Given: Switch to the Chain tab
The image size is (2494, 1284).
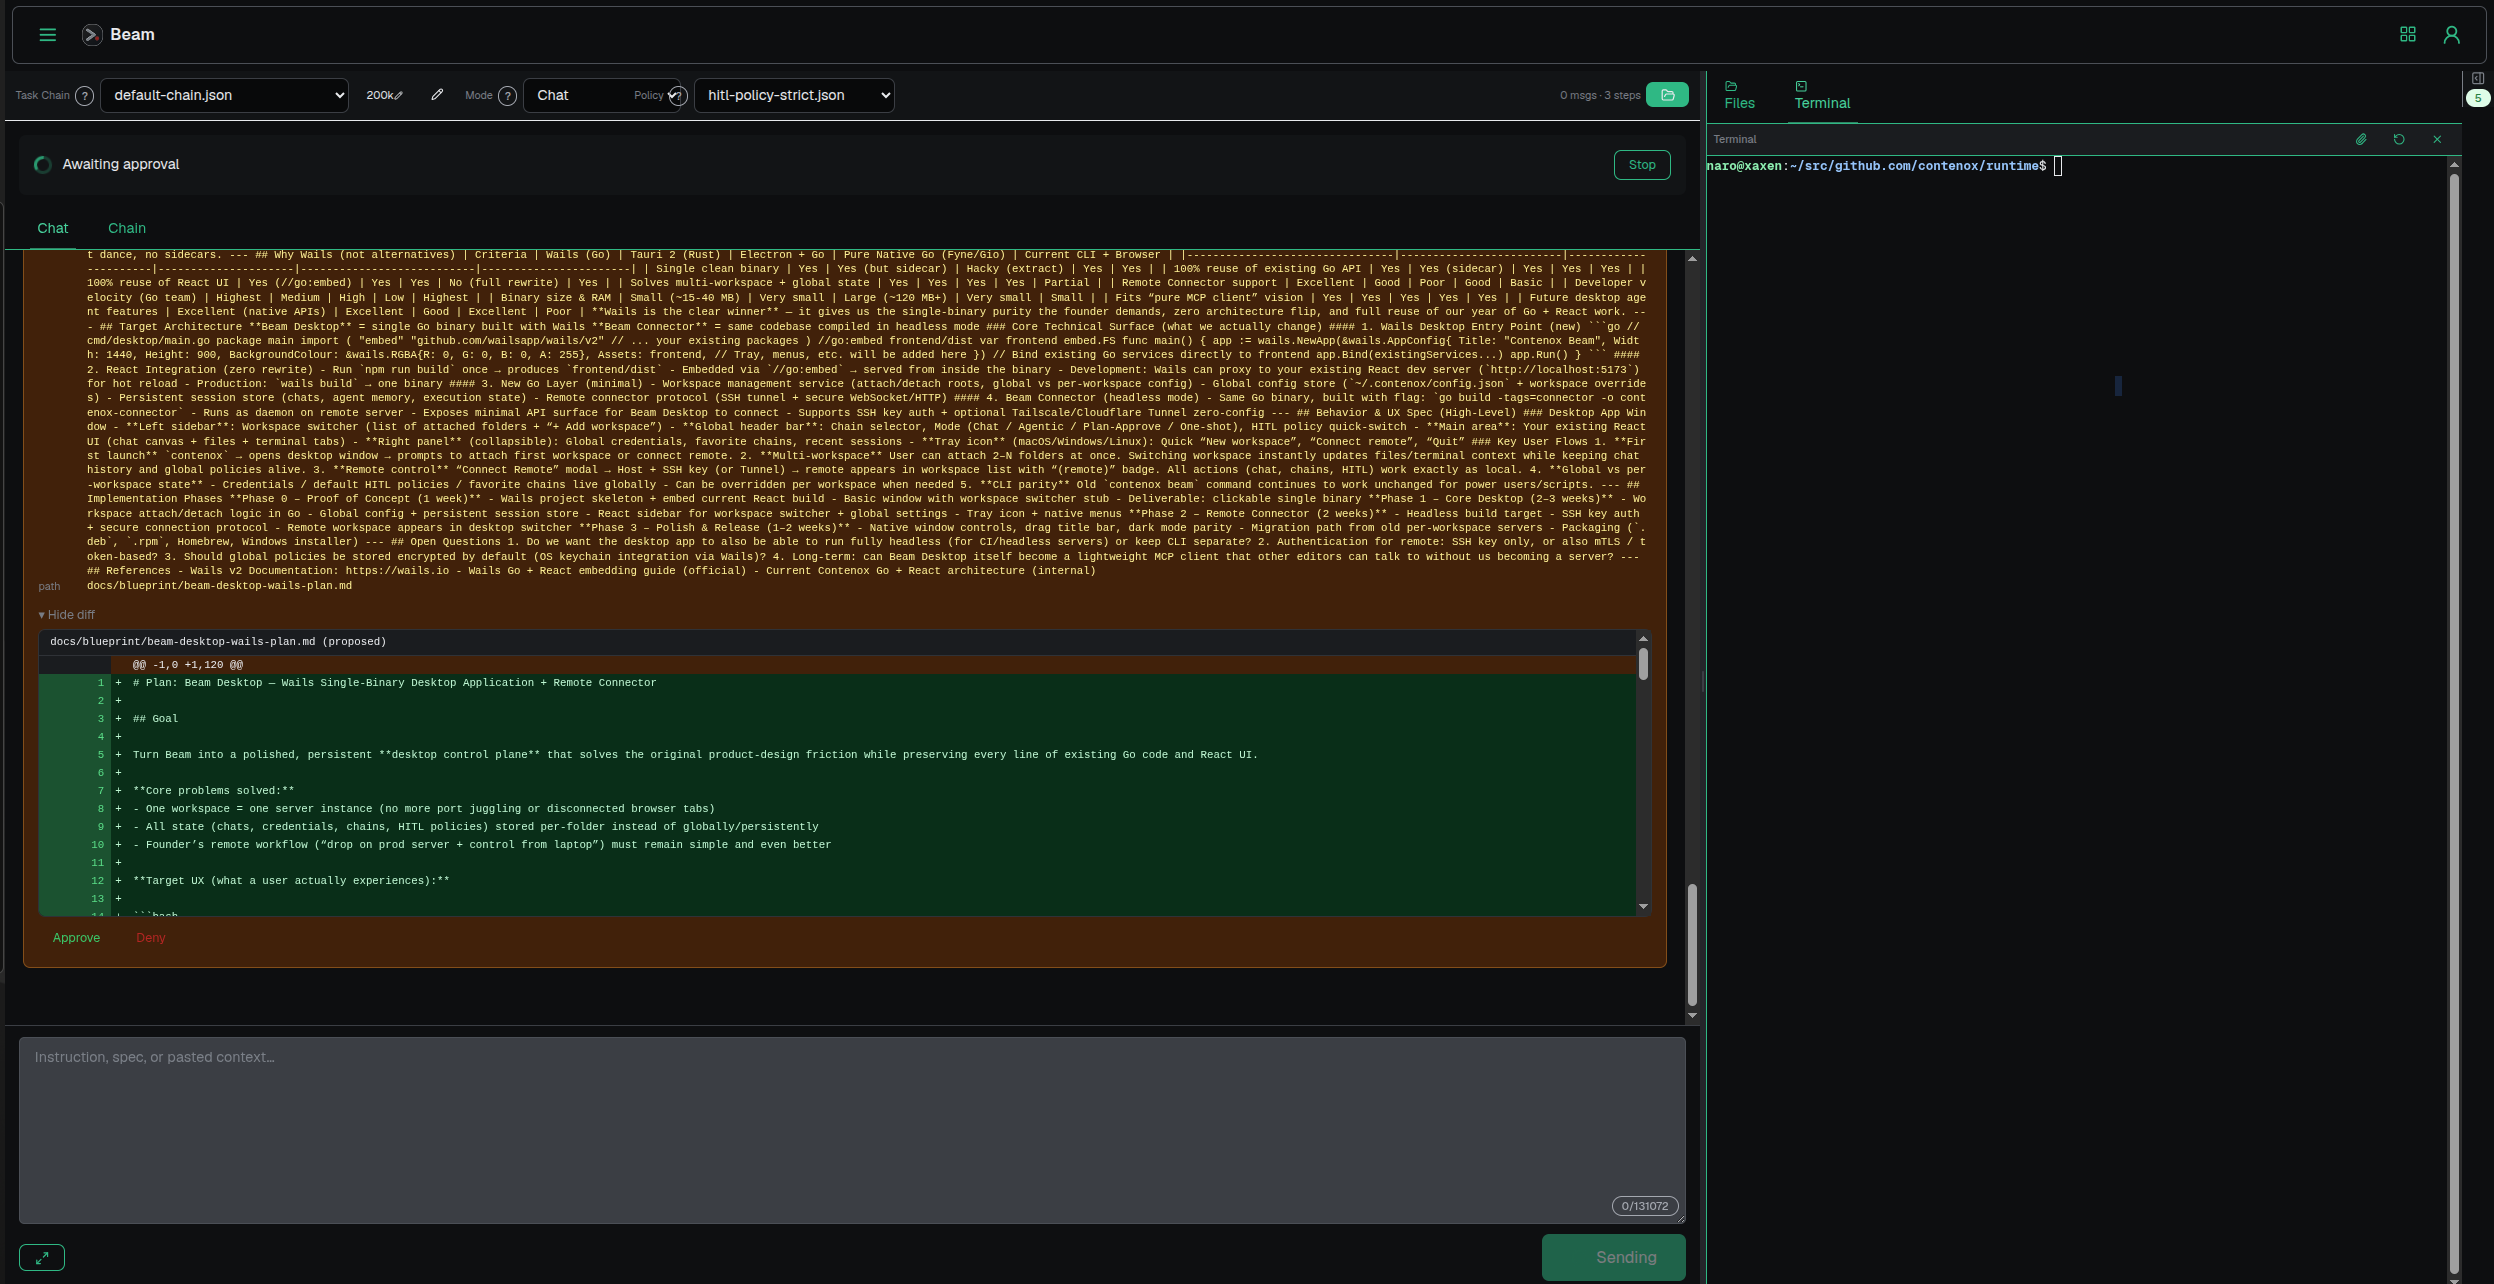Looking at the screenshot, I should tap(127, 229).
